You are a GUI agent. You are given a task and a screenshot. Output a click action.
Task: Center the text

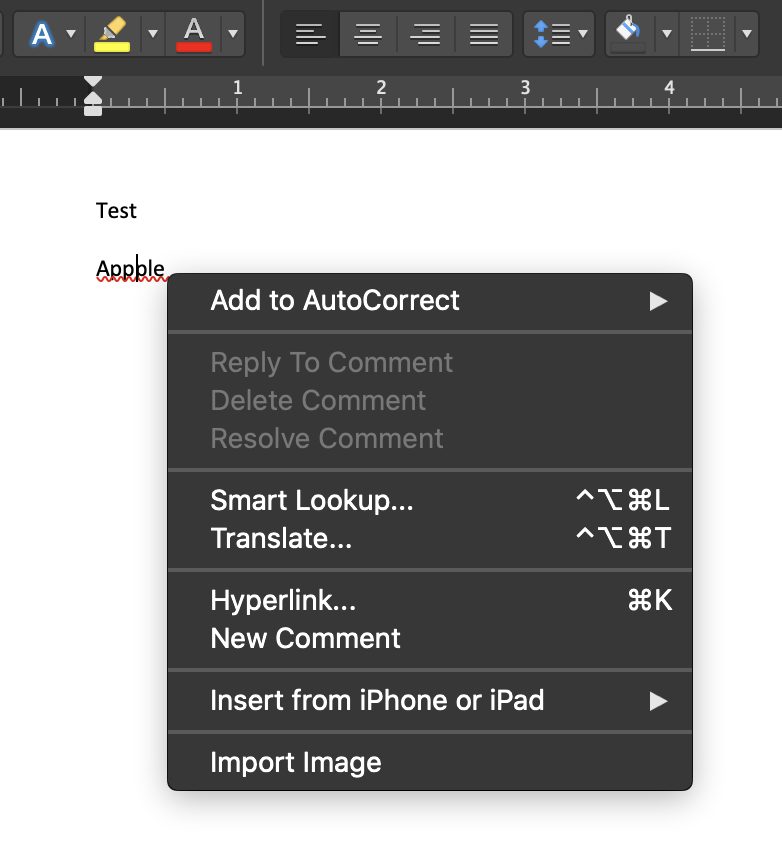point(368,34)
